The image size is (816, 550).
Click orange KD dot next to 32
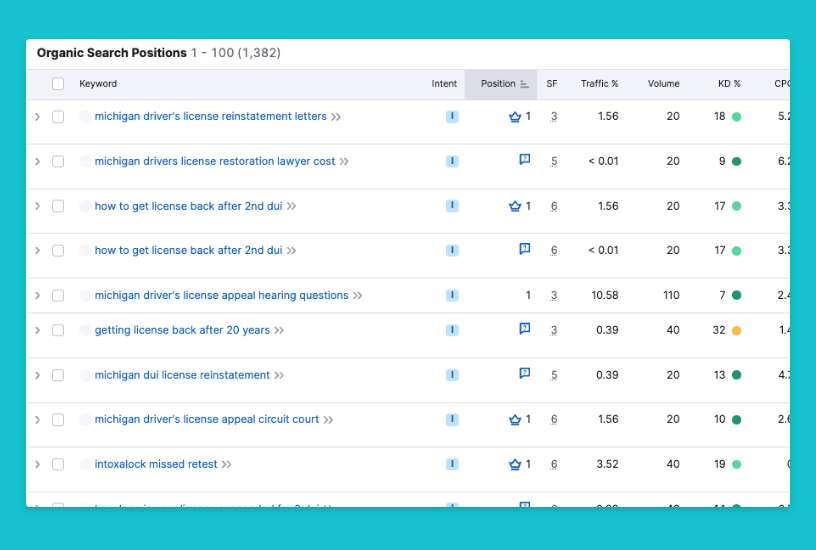point(736,330)
